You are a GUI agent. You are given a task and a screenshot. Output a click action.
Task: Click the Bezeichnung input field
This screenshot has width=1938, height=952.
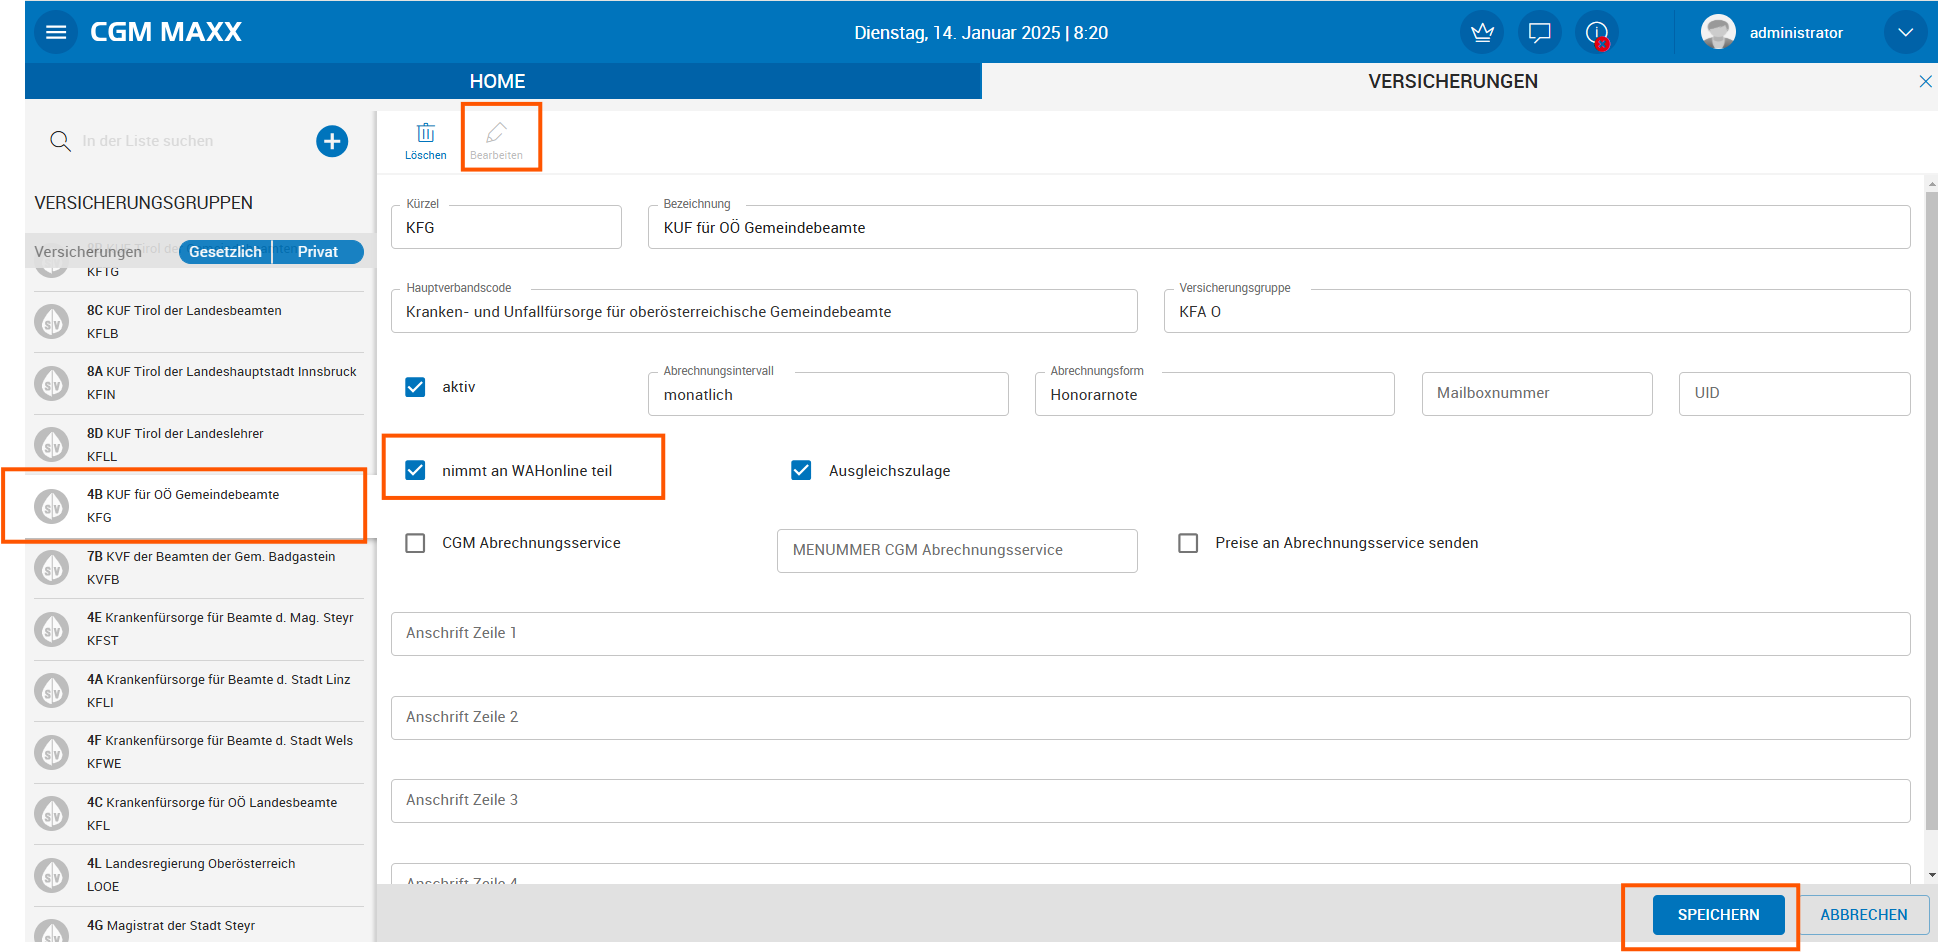(1279, 227)
